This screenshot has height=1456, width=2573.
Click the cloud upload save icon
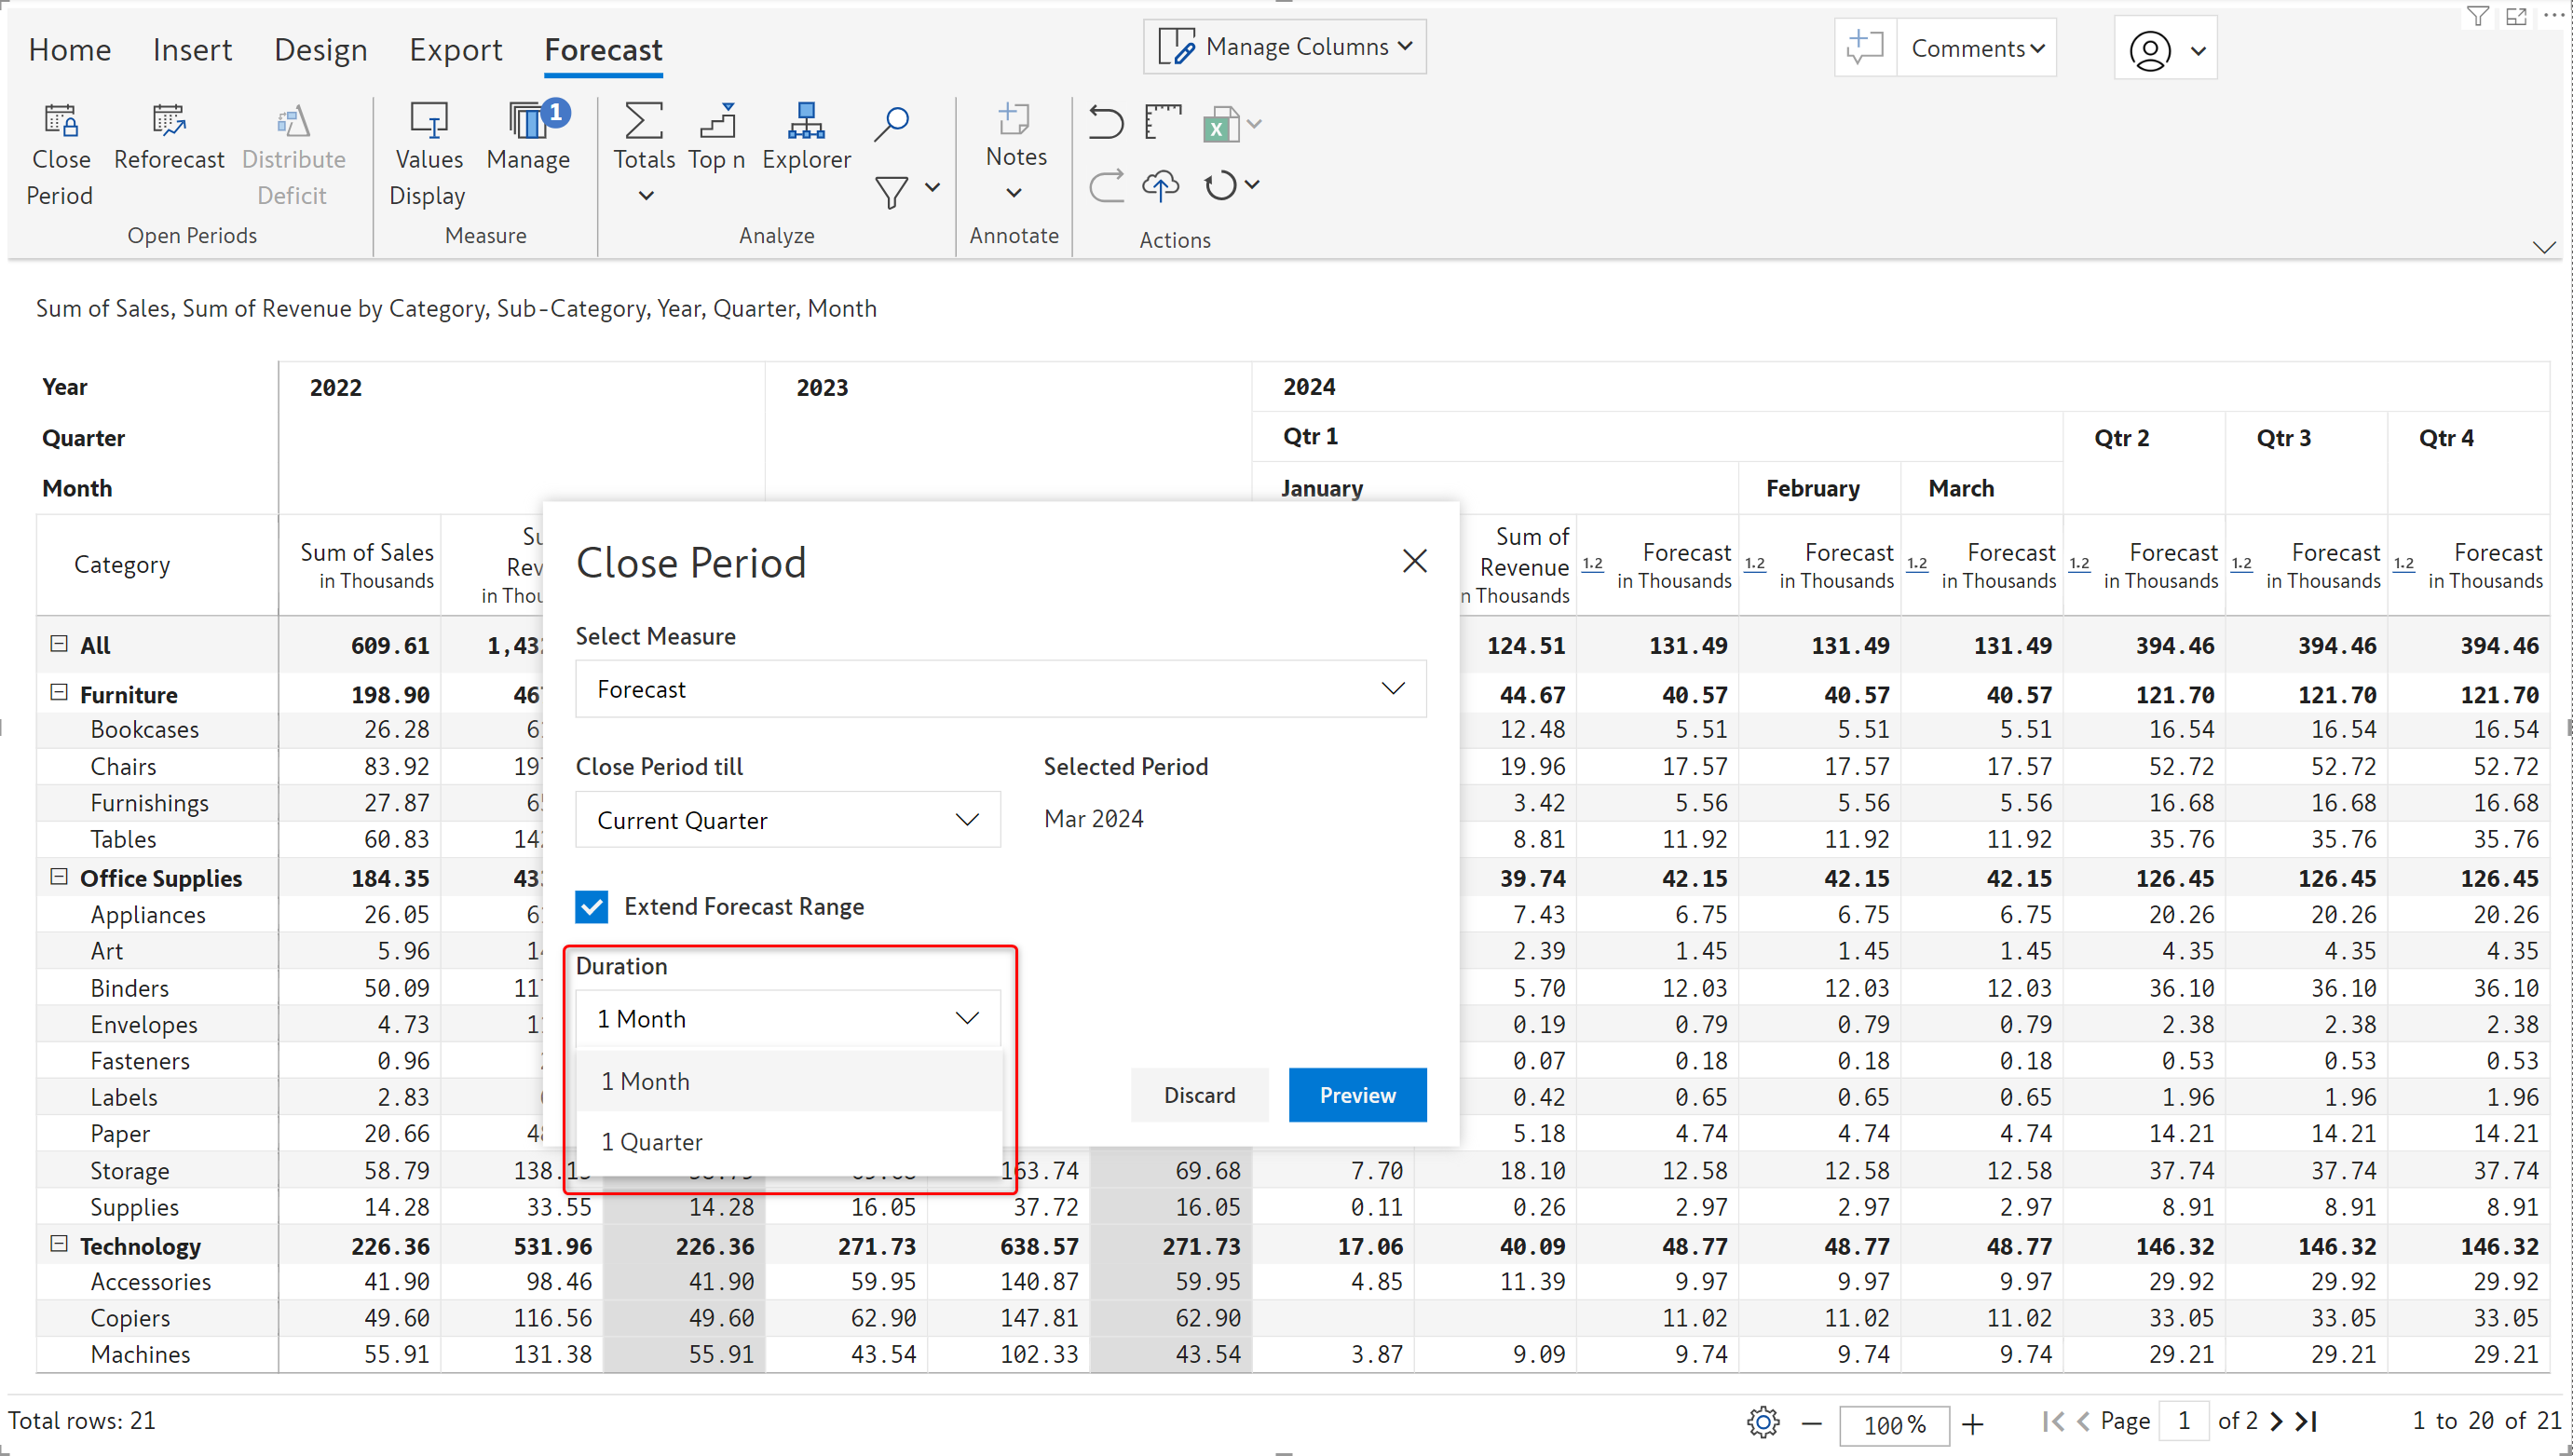pyautogui.click(x=1160, y=186)
